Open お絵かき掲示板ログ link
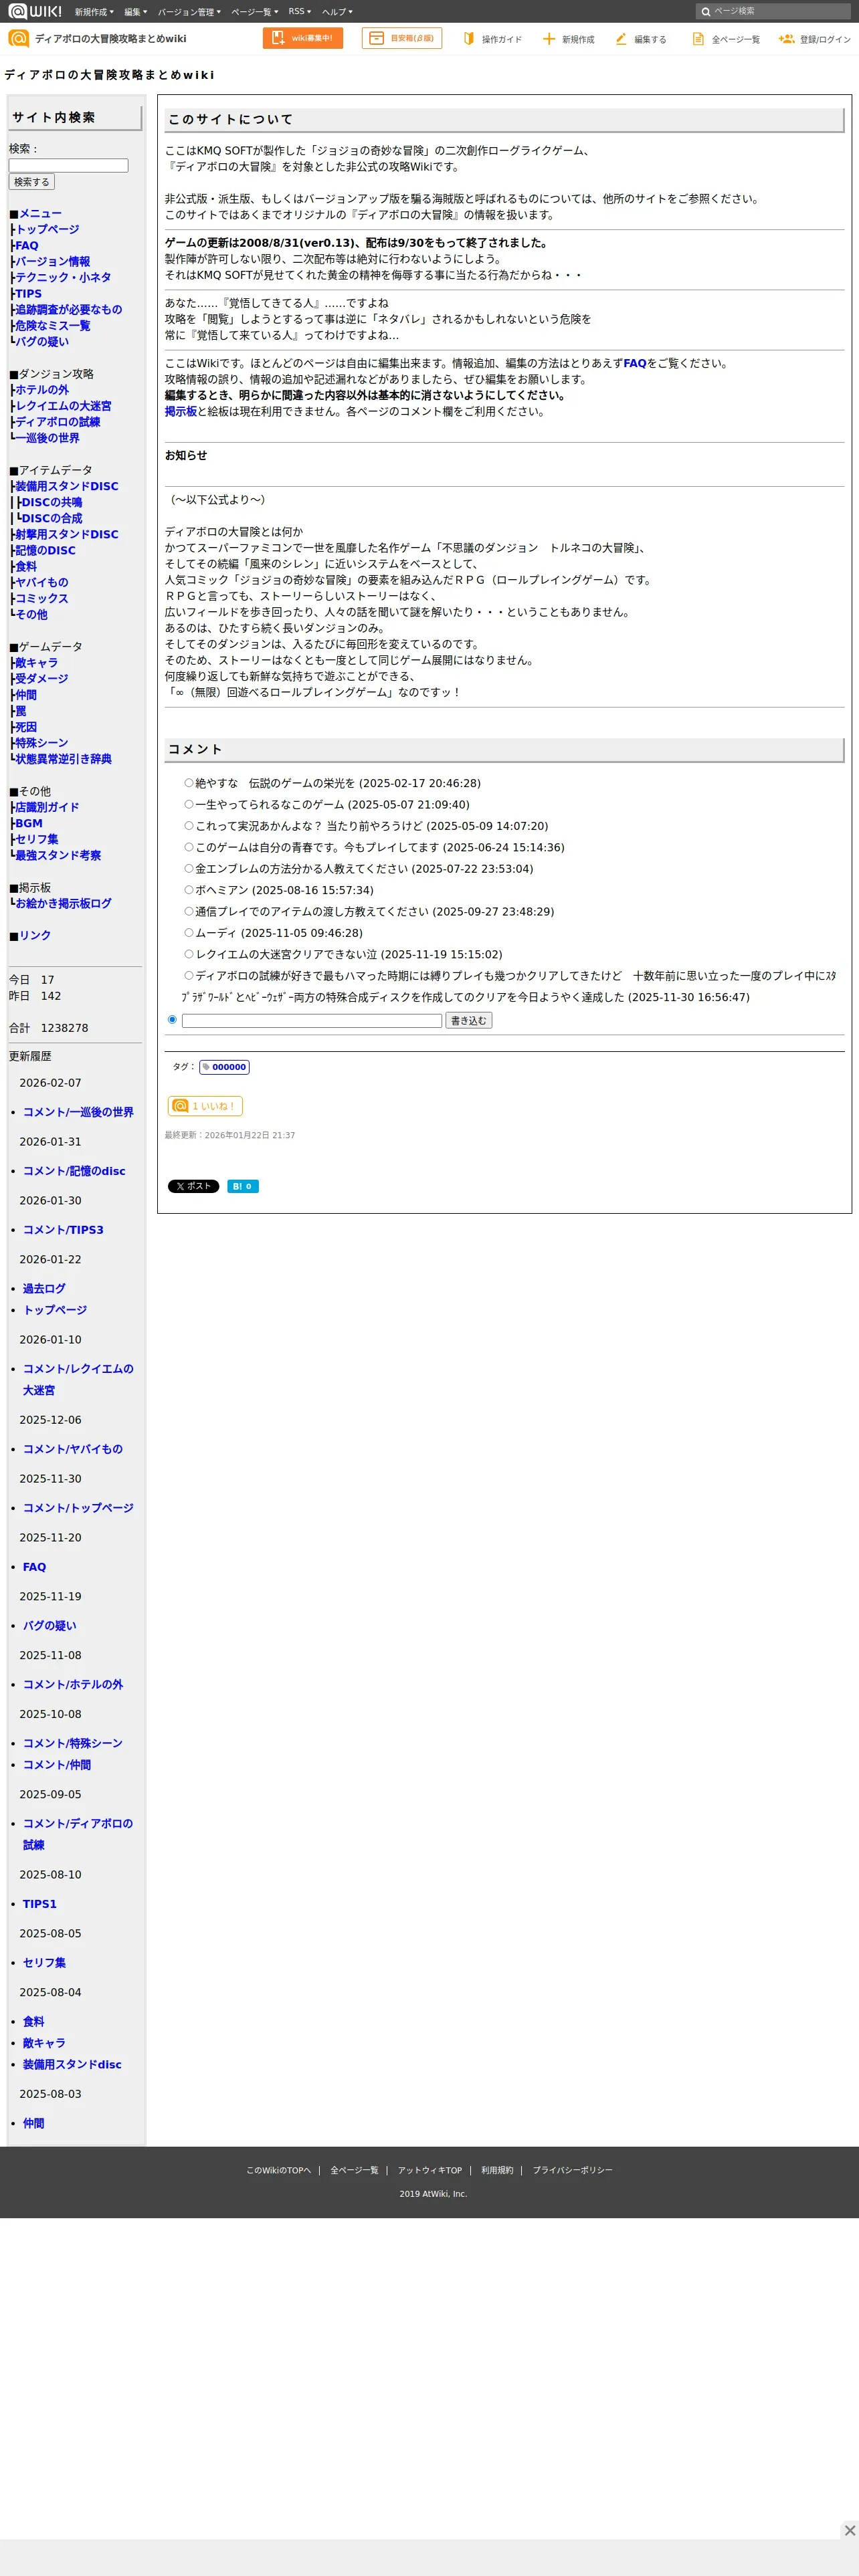859x2576 pixels. pyautogui.click(x=63, y=903)
